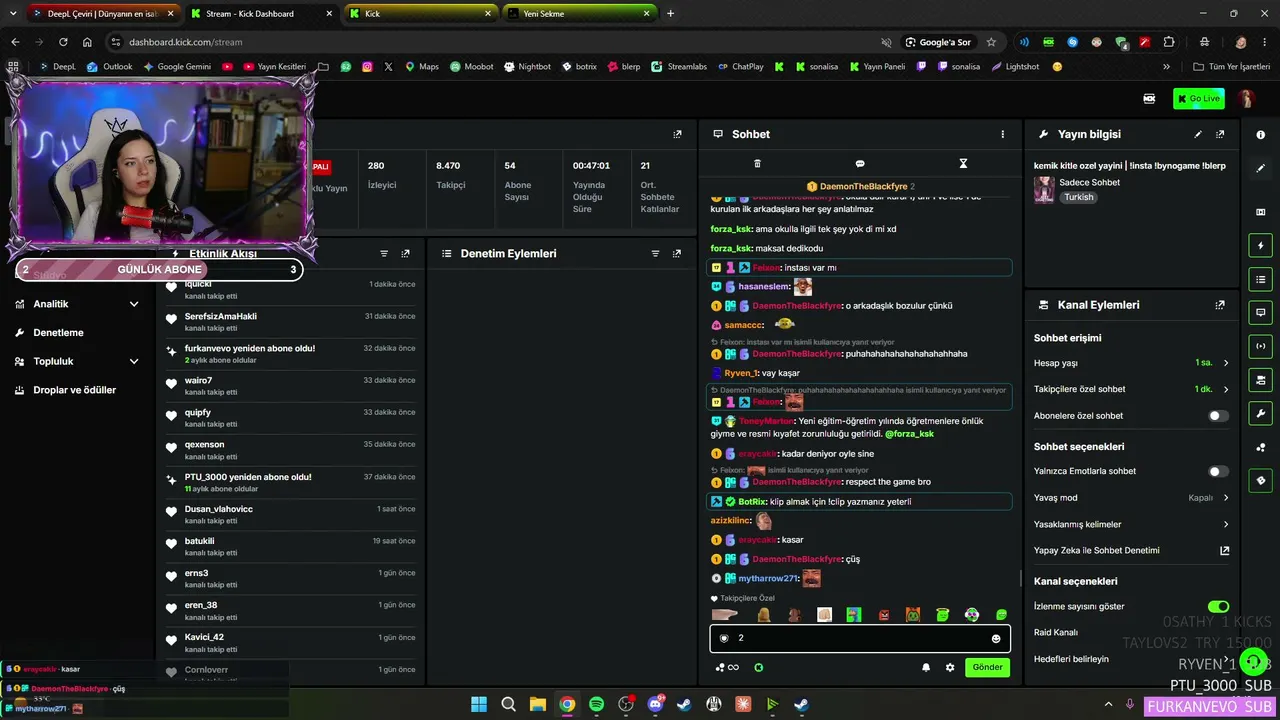Click the Turkish language tag
The height and width of the screenshot is (720, 1280).
point(1079,197)
